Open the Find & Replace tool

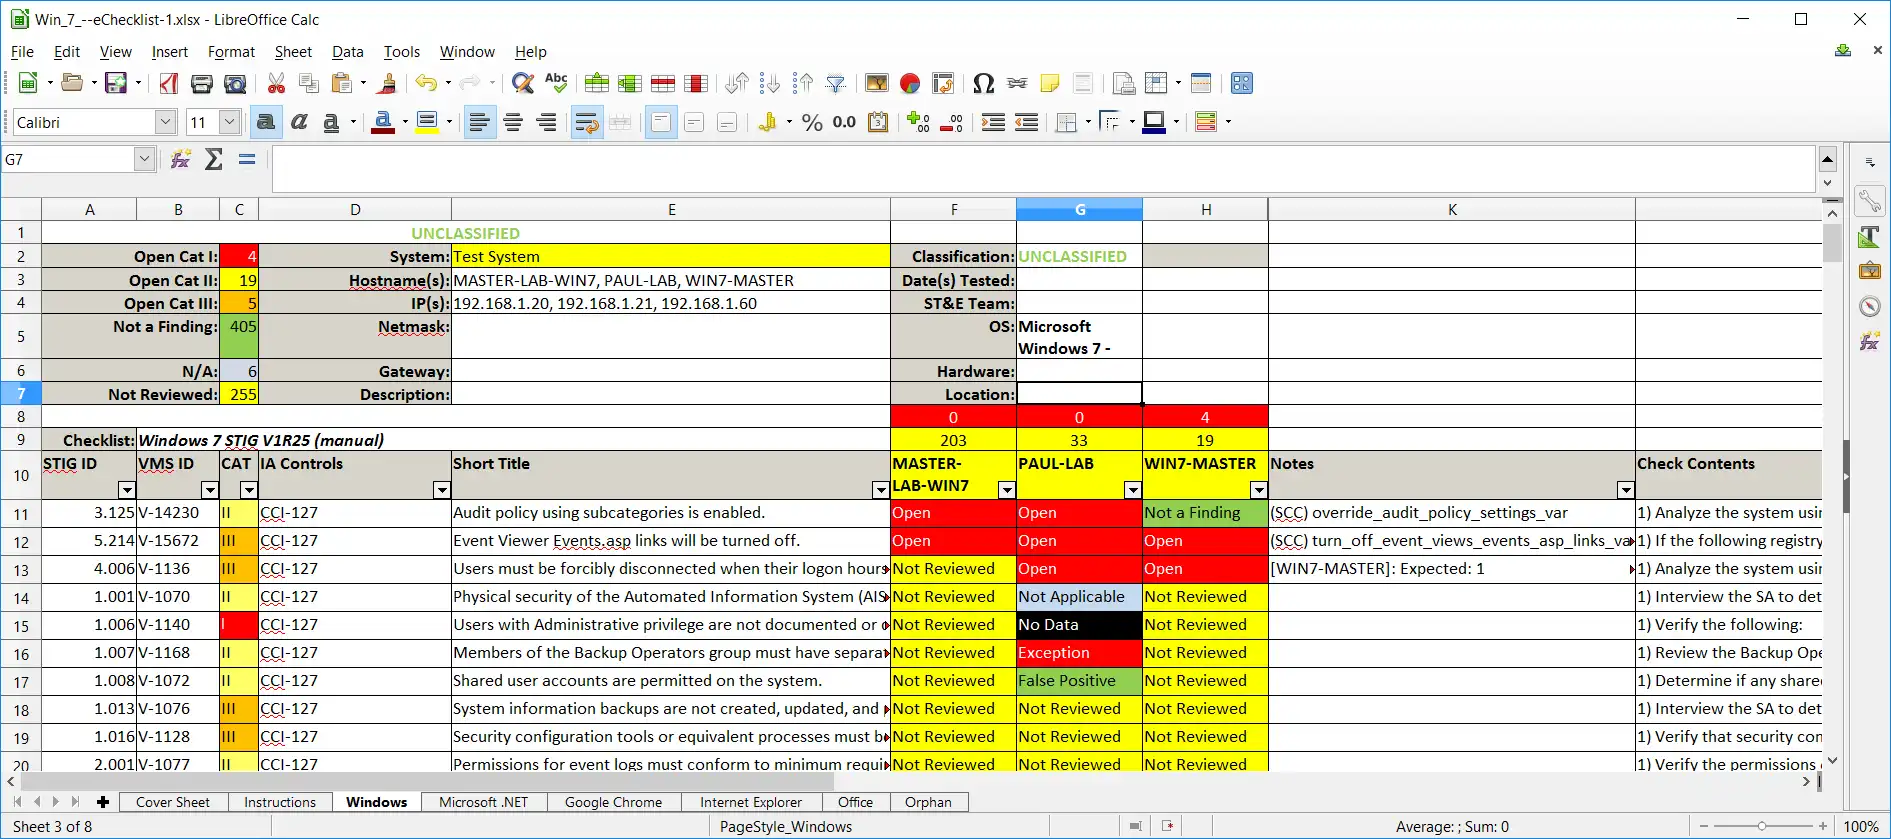pyautogui.click(x=522, y=84)
